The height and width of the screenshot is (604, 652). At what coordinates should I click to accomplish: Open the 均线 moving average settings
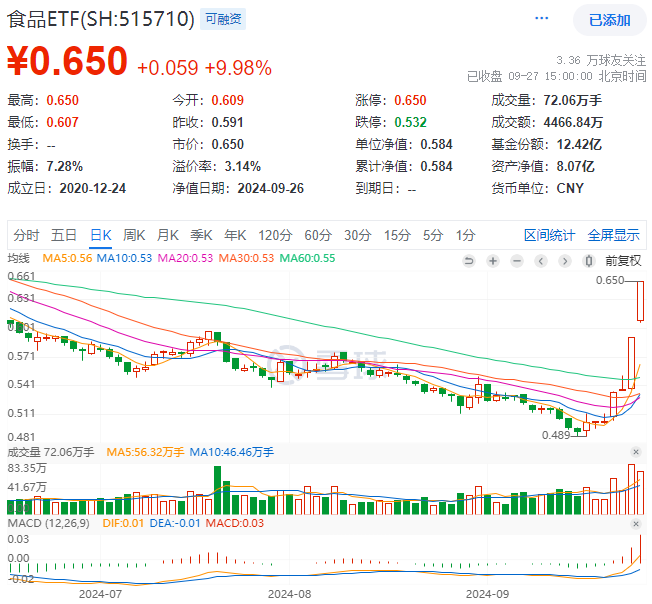click(20, 258)
